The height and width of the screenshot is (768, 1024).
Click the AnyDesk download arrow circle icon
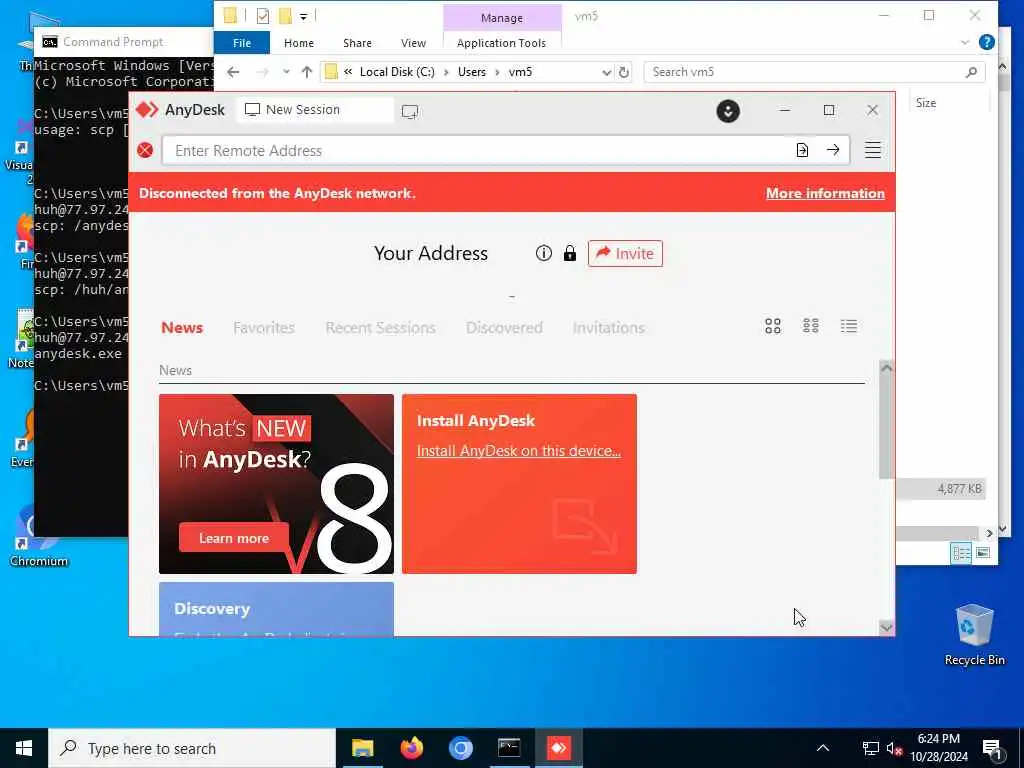click(x=728, y=111)
